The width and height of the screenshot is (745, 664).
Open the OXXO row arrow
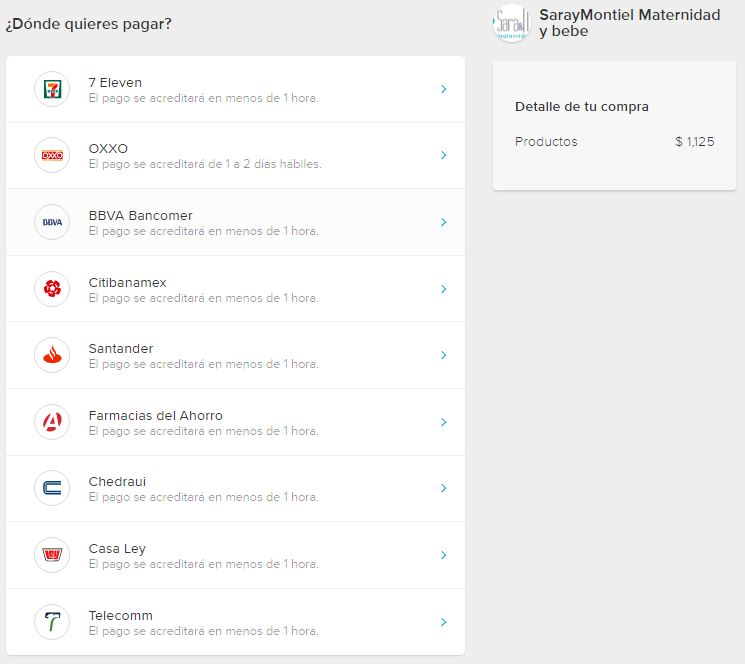pos(443,155)
